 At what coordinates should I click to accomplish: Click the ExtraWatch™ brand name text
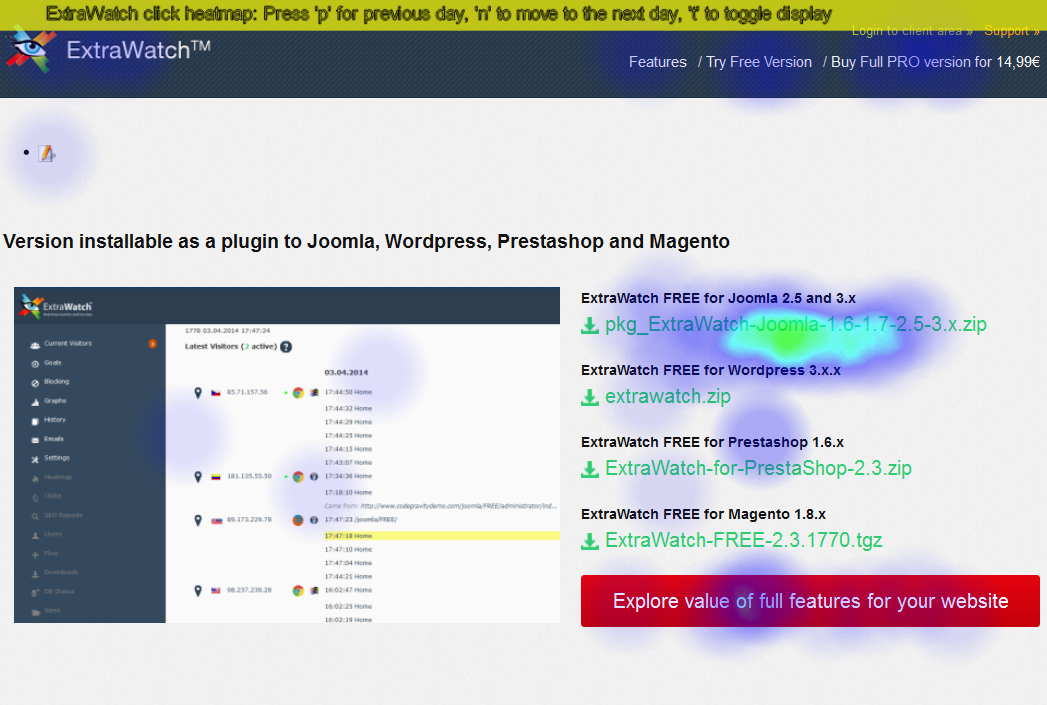click(x=138, y=50)
